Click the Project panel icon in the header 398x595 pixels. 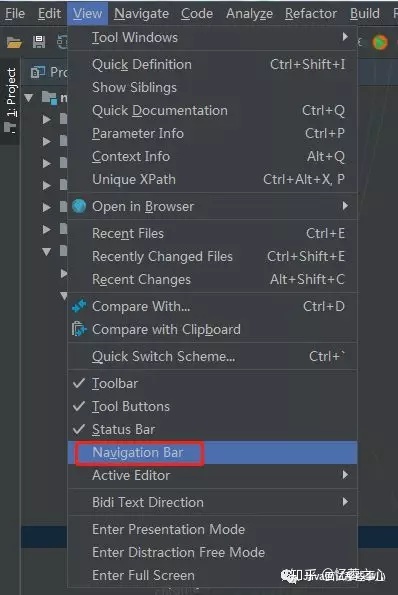pyautogui.click(x=38, y=72)
